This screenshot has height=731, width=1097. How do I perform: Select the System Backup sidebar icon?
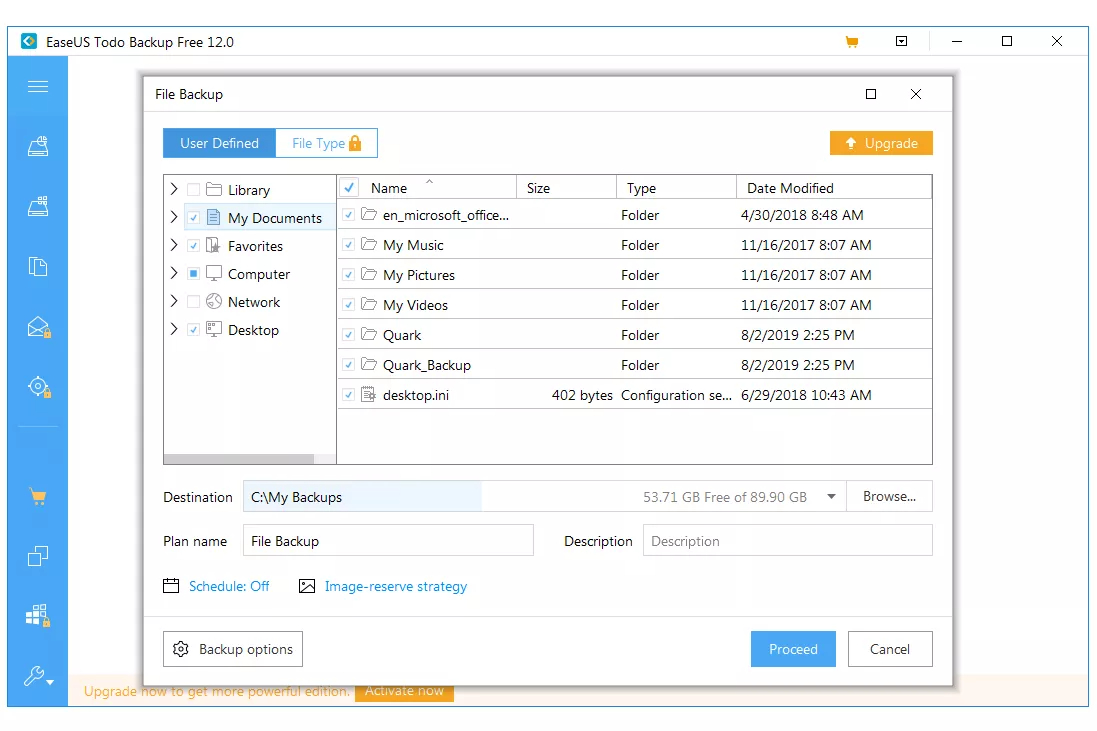pyautogui.click(x=38, y=206)
